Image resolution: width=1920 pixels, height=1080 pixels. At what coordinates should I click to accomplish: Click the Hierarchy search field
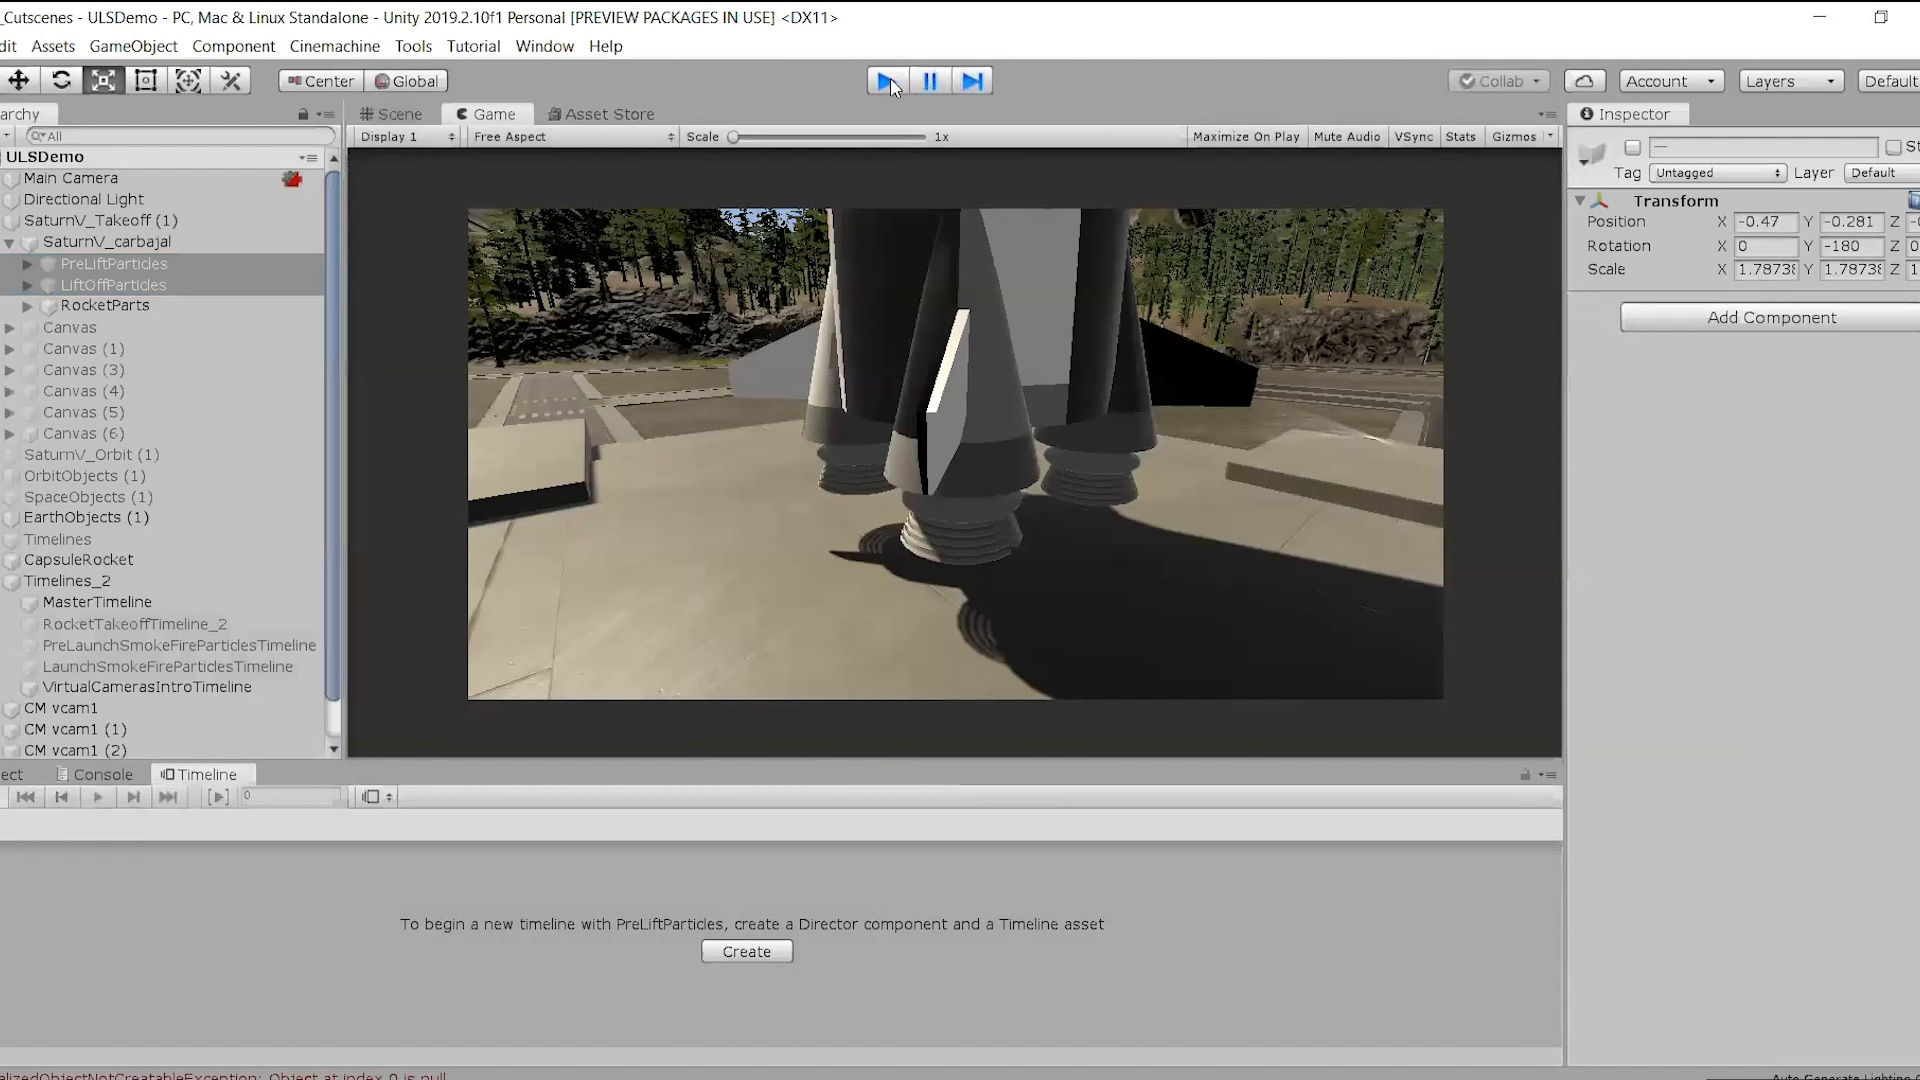[x=180, y=136]
